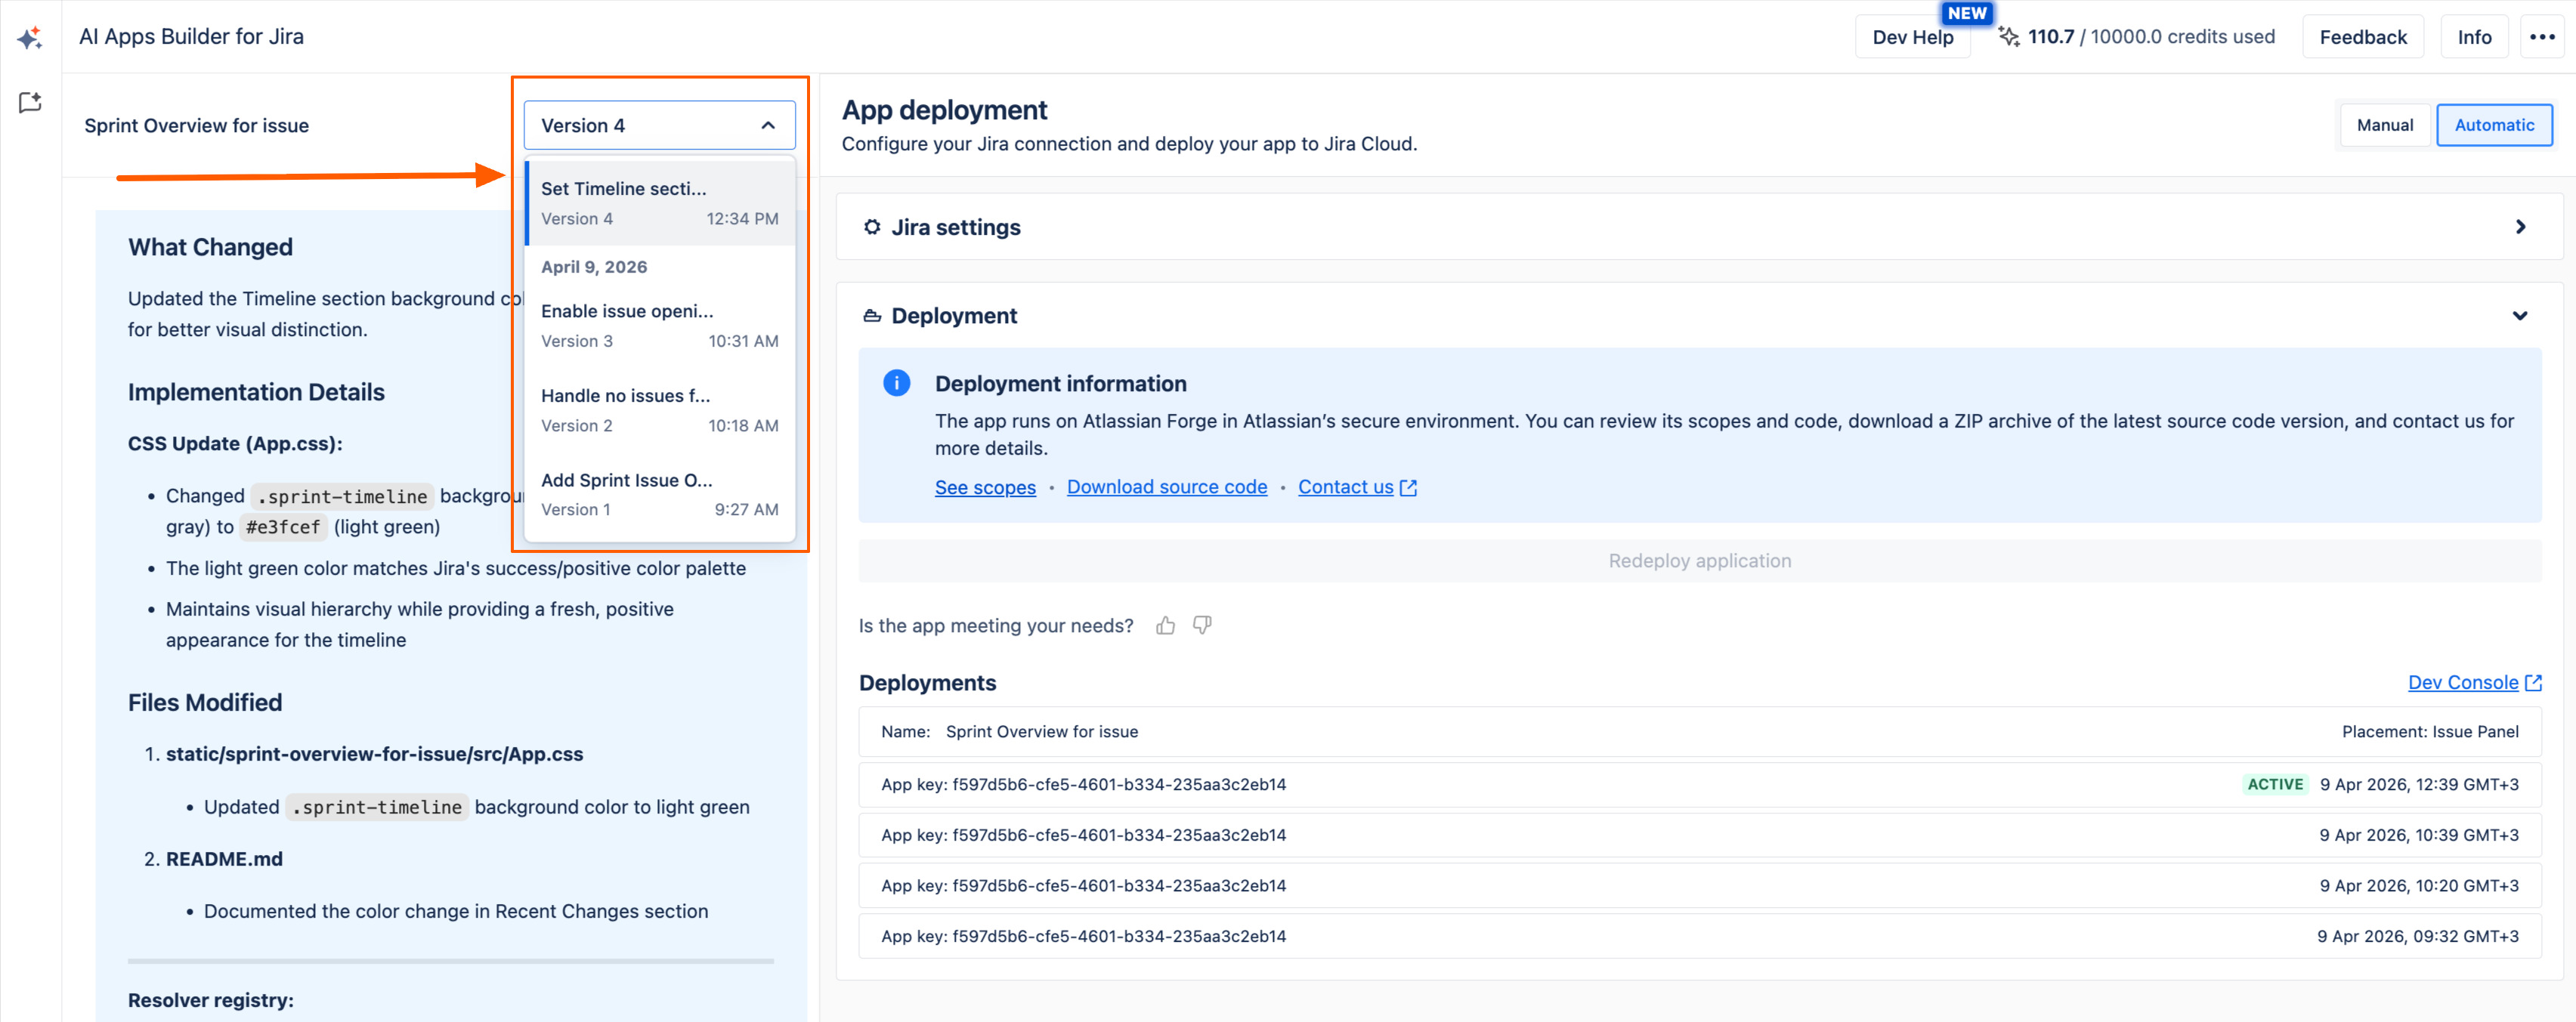Click the Jira settings gear icon
This screenshot has height=1022, width=2576.
tap(872, 228)
